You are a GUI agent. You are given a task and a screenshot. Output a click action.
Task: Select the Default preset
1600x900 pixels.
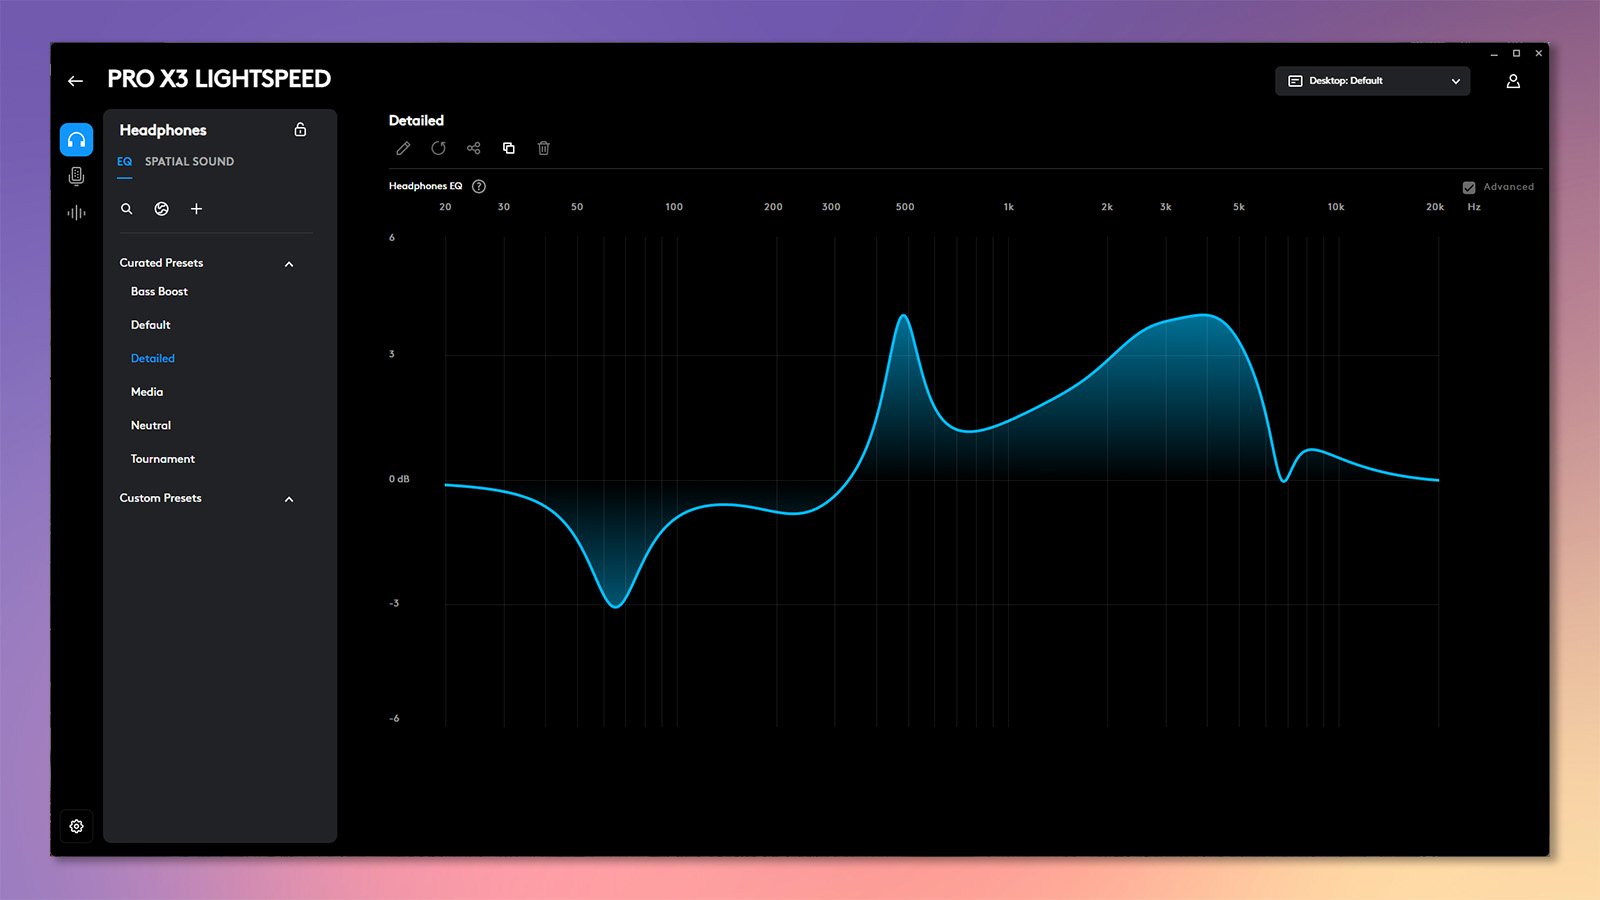tap(150, 325)
